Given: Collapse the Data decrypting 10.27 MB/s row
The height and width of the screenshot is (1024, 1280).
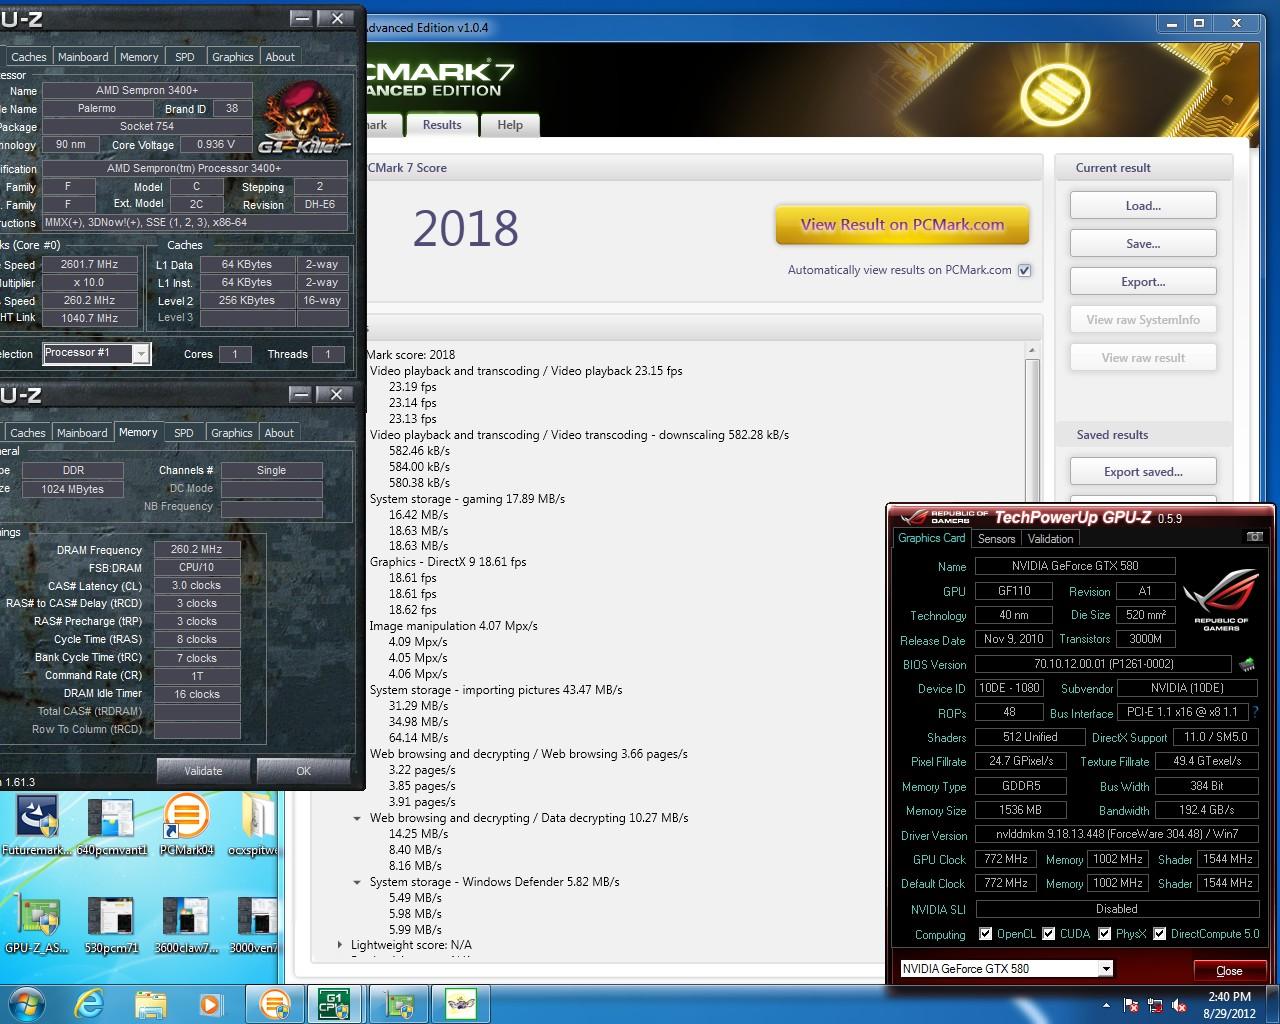Looking at the screenshot, I should pyautogui.click(x=357, y=818).
